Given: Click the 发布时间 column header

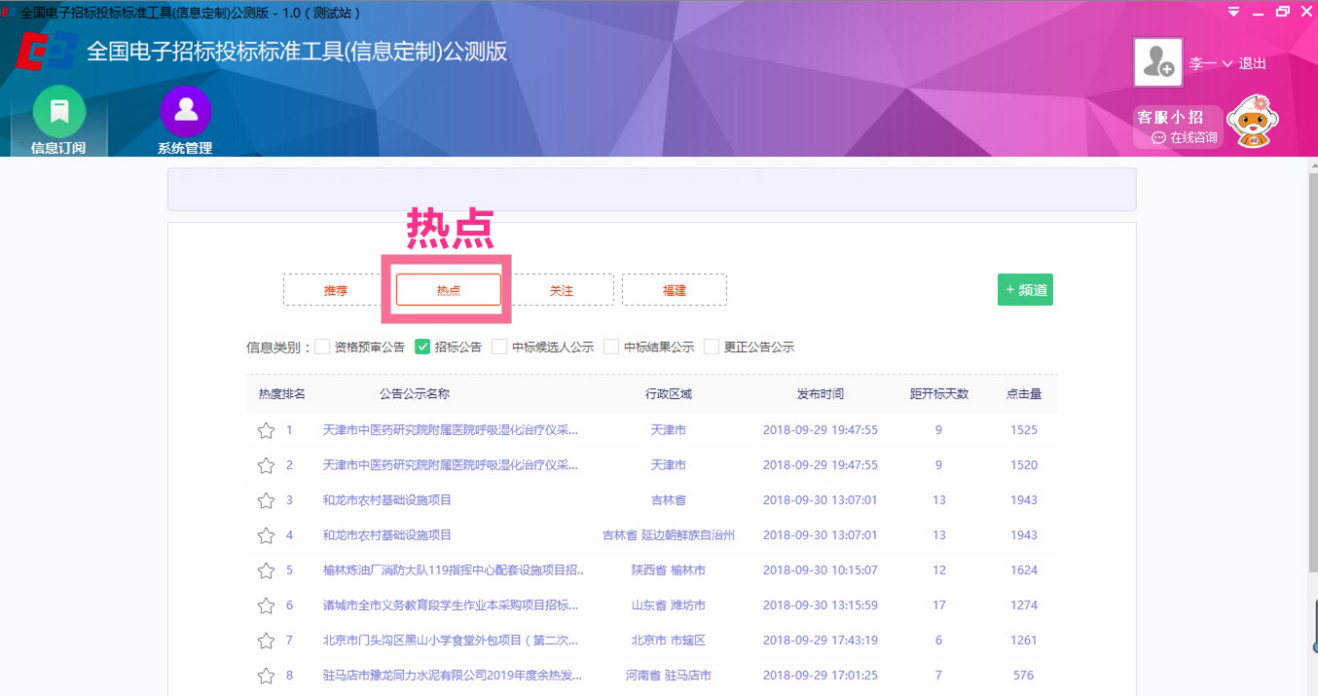Looking at the screenshot, I should pos(820,394).
